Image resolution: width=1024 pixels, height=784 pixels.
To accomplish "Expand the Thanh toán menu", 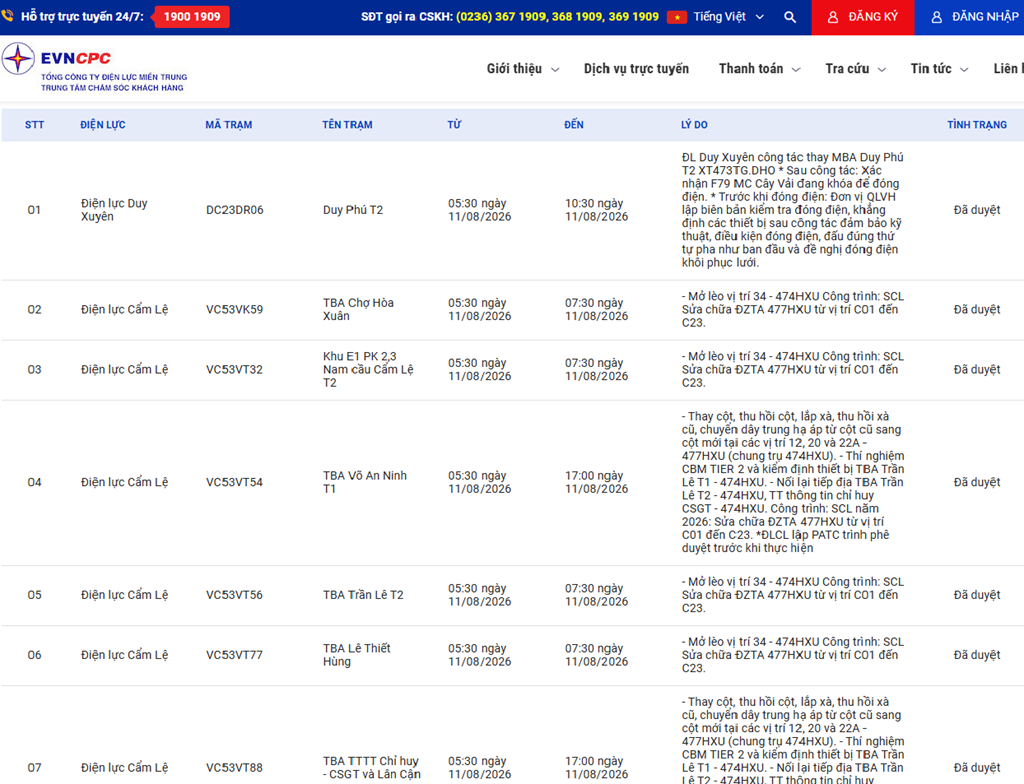I will coord(759,69).
